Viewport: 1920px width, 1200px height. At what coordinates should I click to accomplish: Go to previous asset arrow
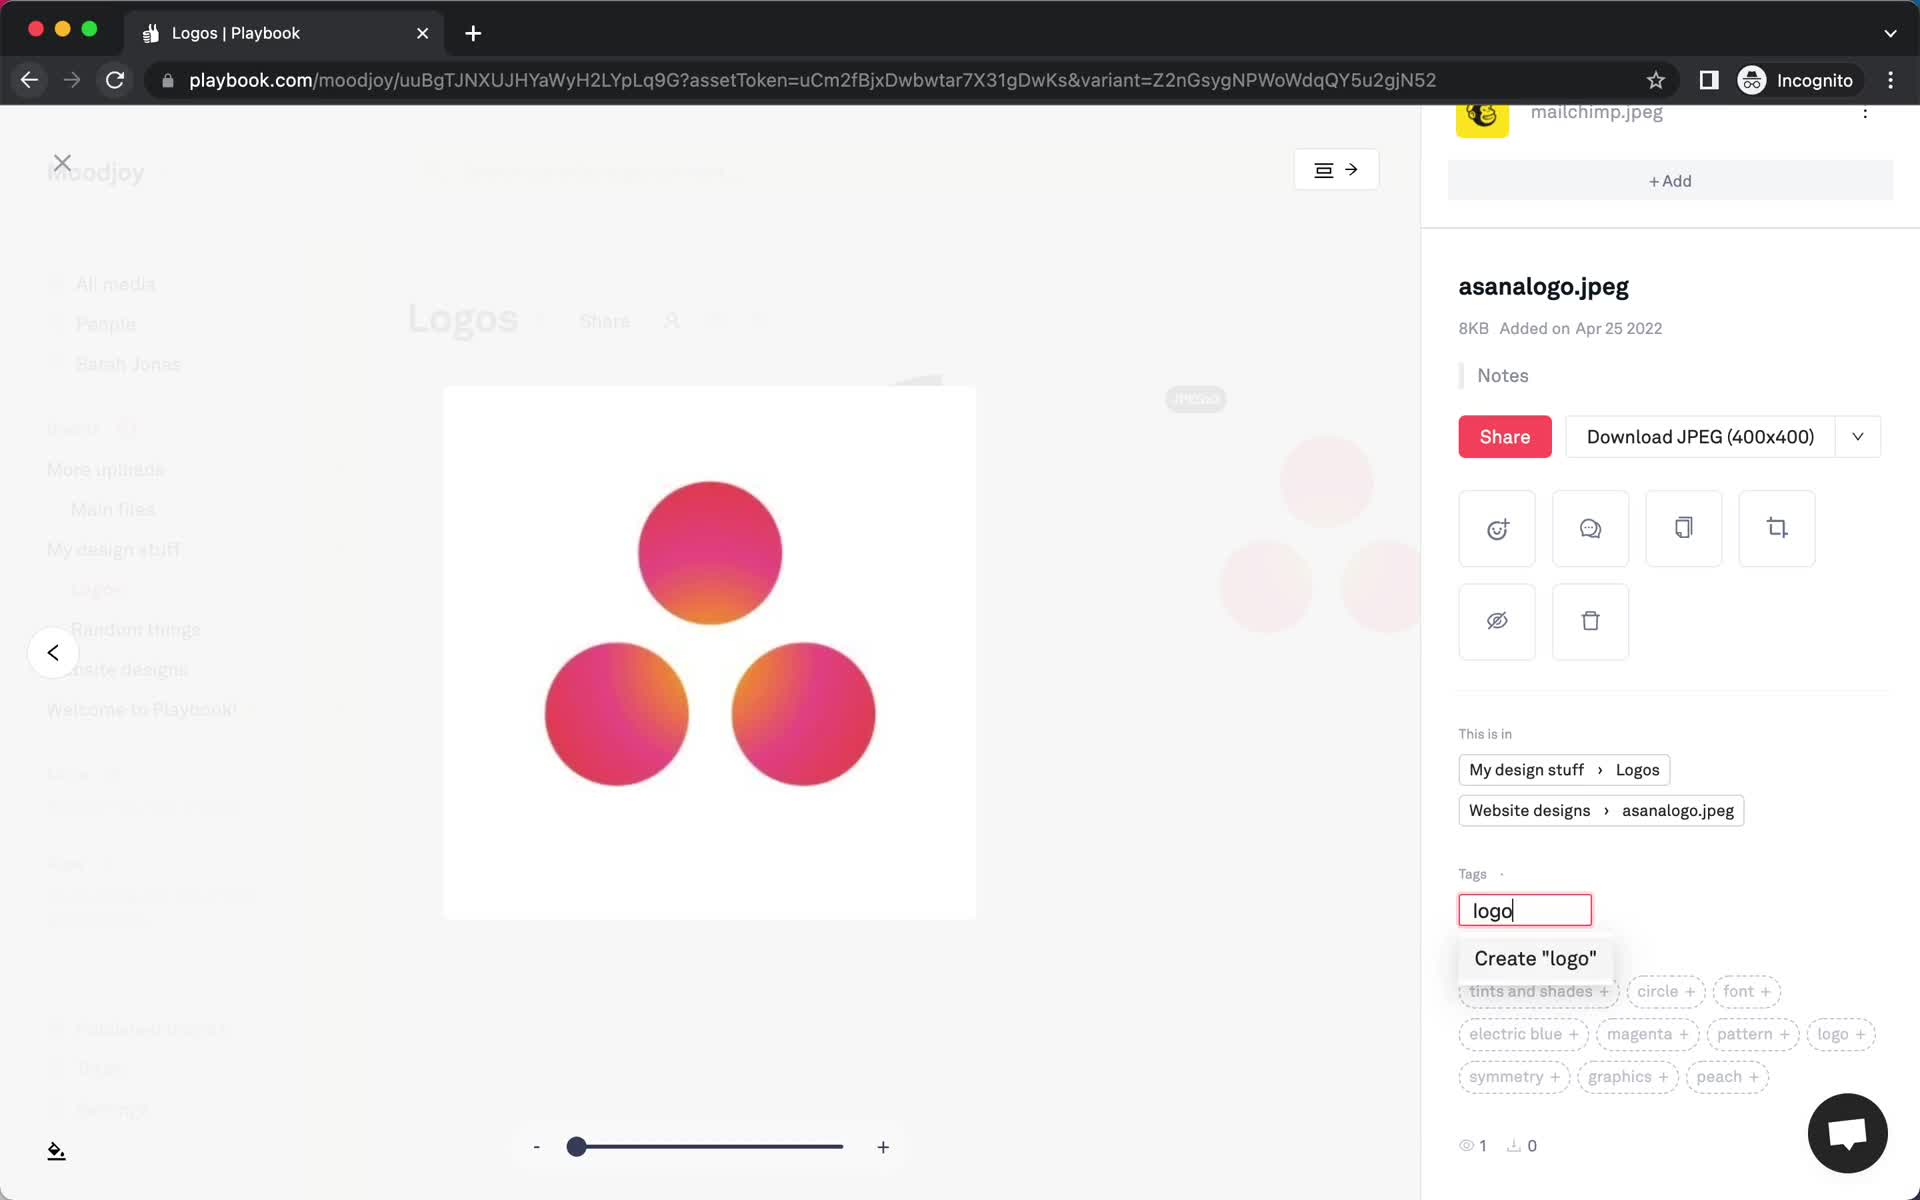tap(53, 653)
